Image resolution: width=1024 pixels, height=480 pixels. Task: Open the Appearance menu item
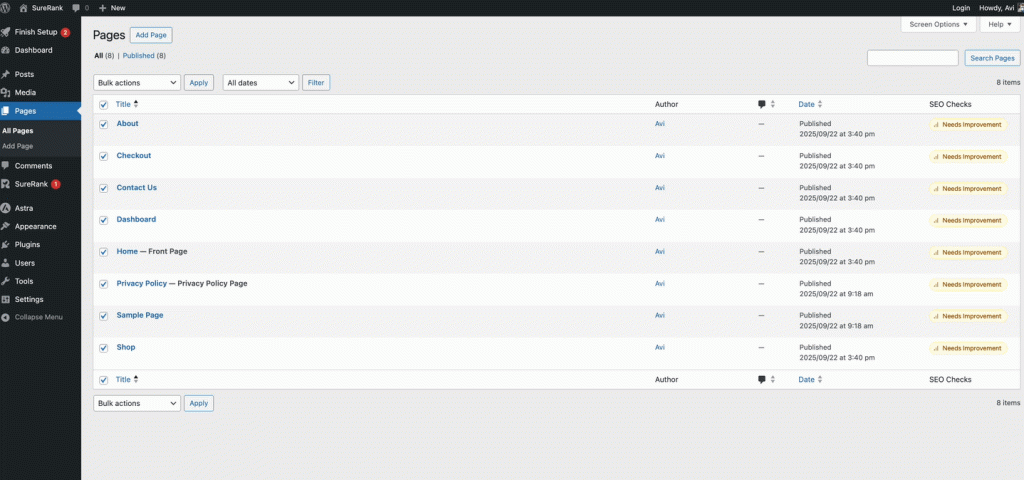35,226
